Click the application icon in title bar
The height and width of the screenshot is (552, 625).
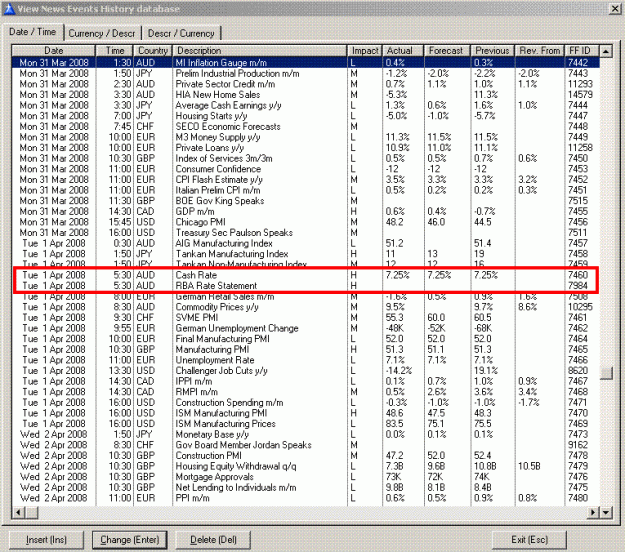[9, 8]
